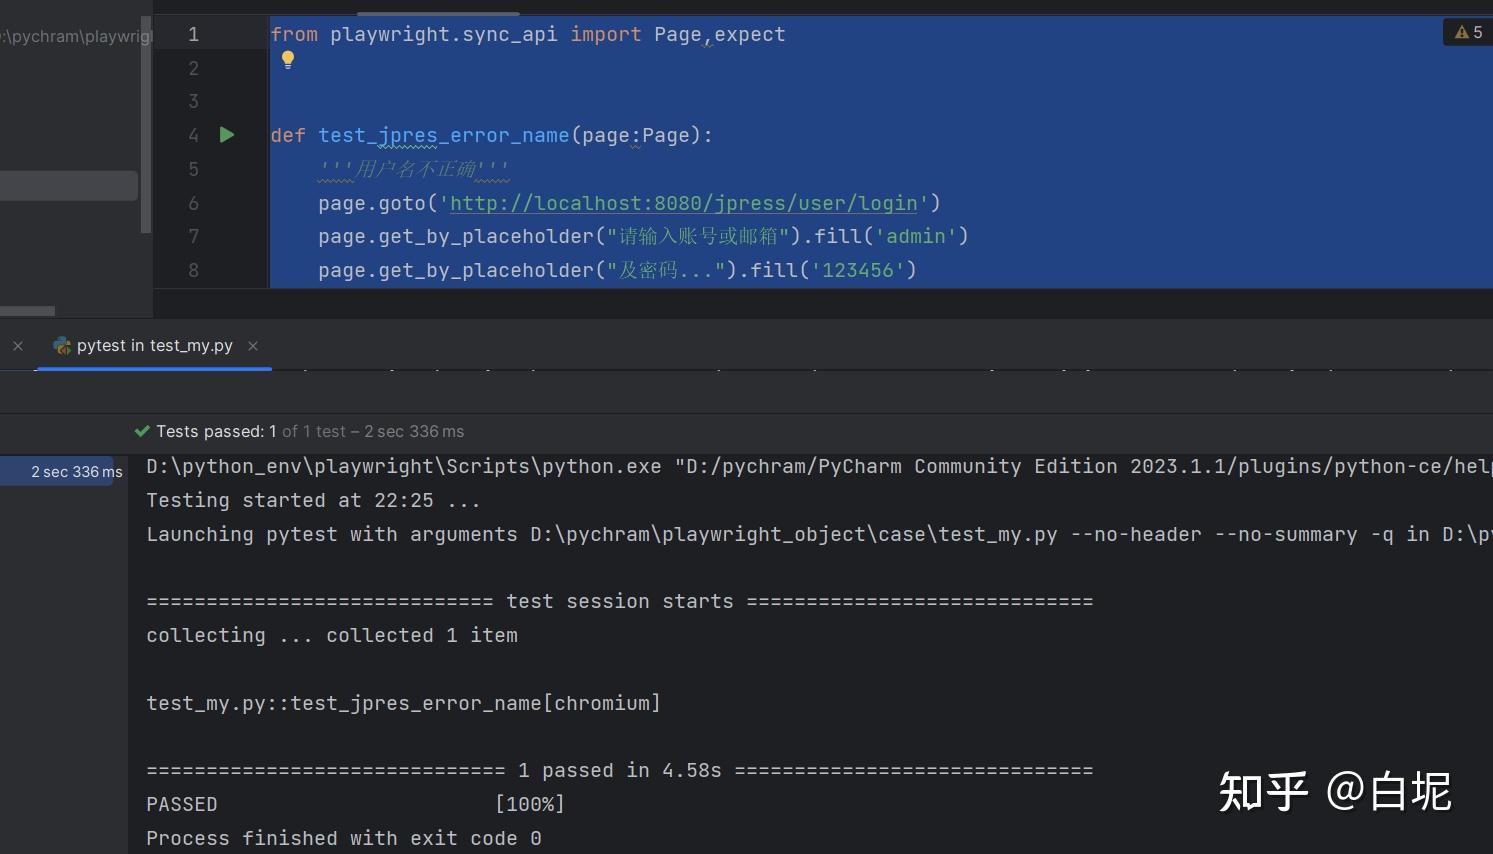Switch to the pytest in test_my.py tab

click(154, 346)
